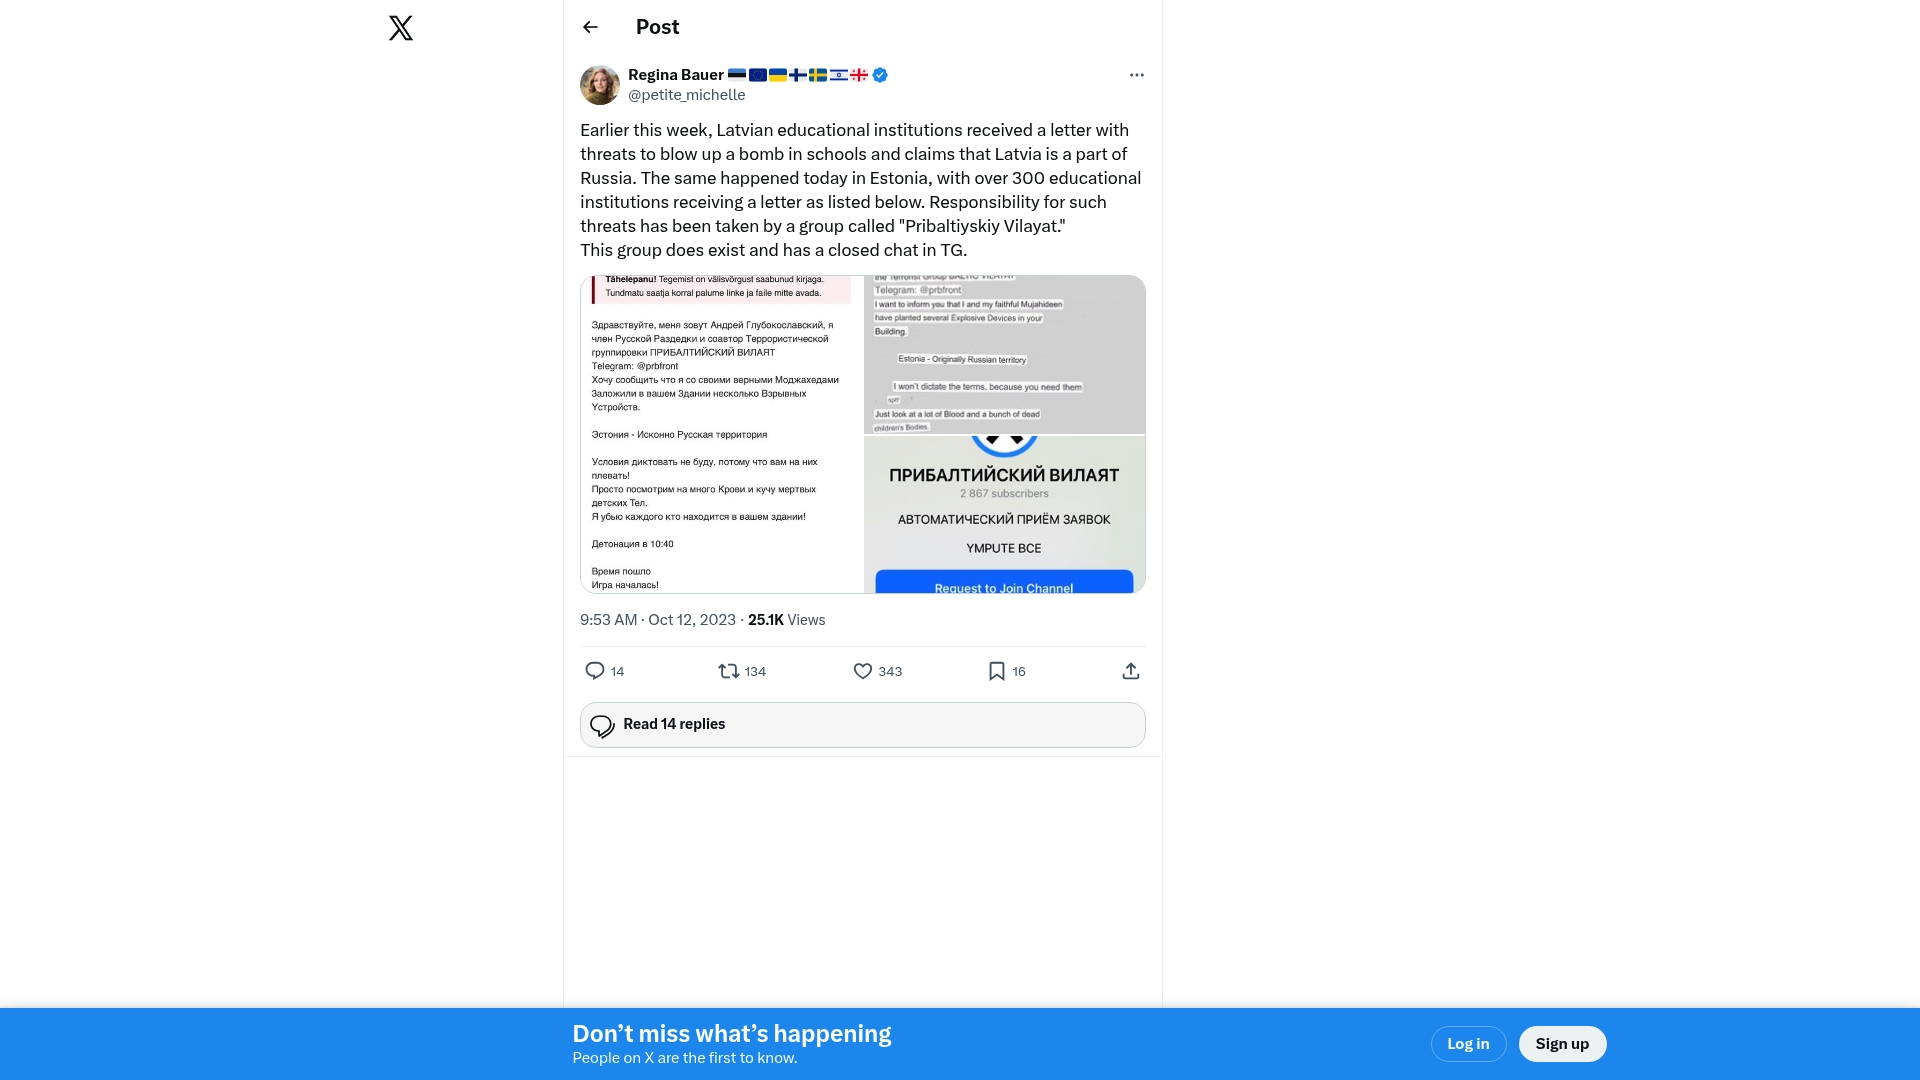Click the blue verified badge icon
Screen dimensions: 1920x1080
click(880, 75)
